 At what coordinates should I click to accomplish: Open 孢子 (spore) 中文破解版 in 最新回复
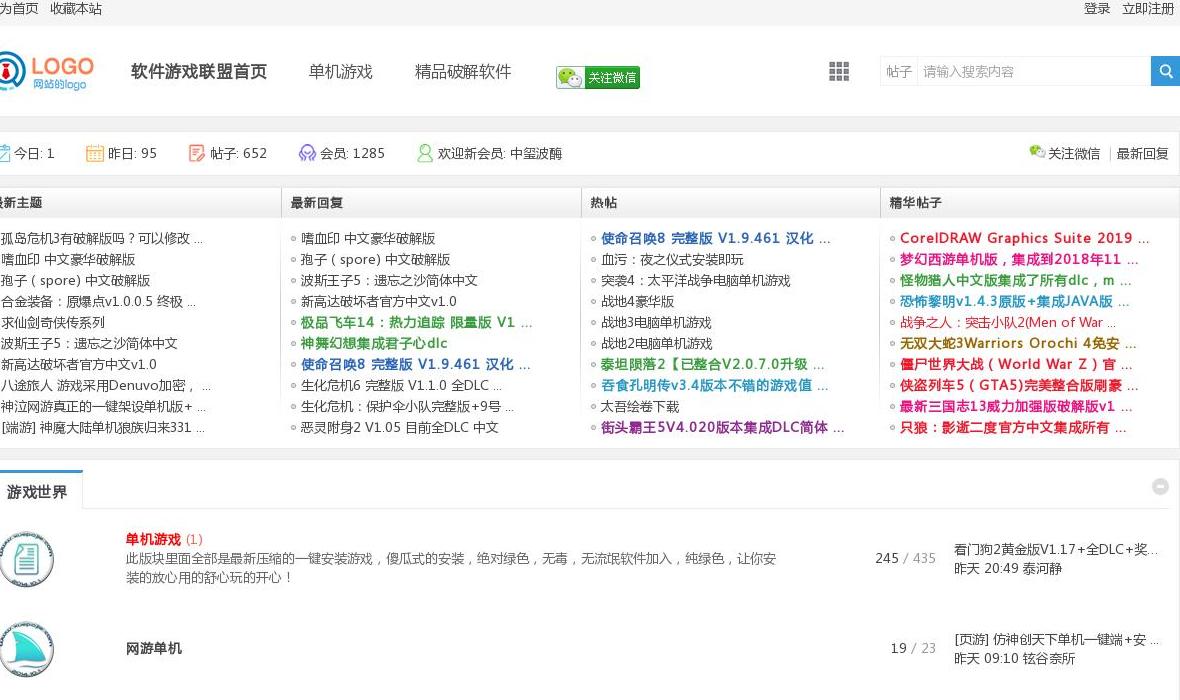click(x=376, y=260)
